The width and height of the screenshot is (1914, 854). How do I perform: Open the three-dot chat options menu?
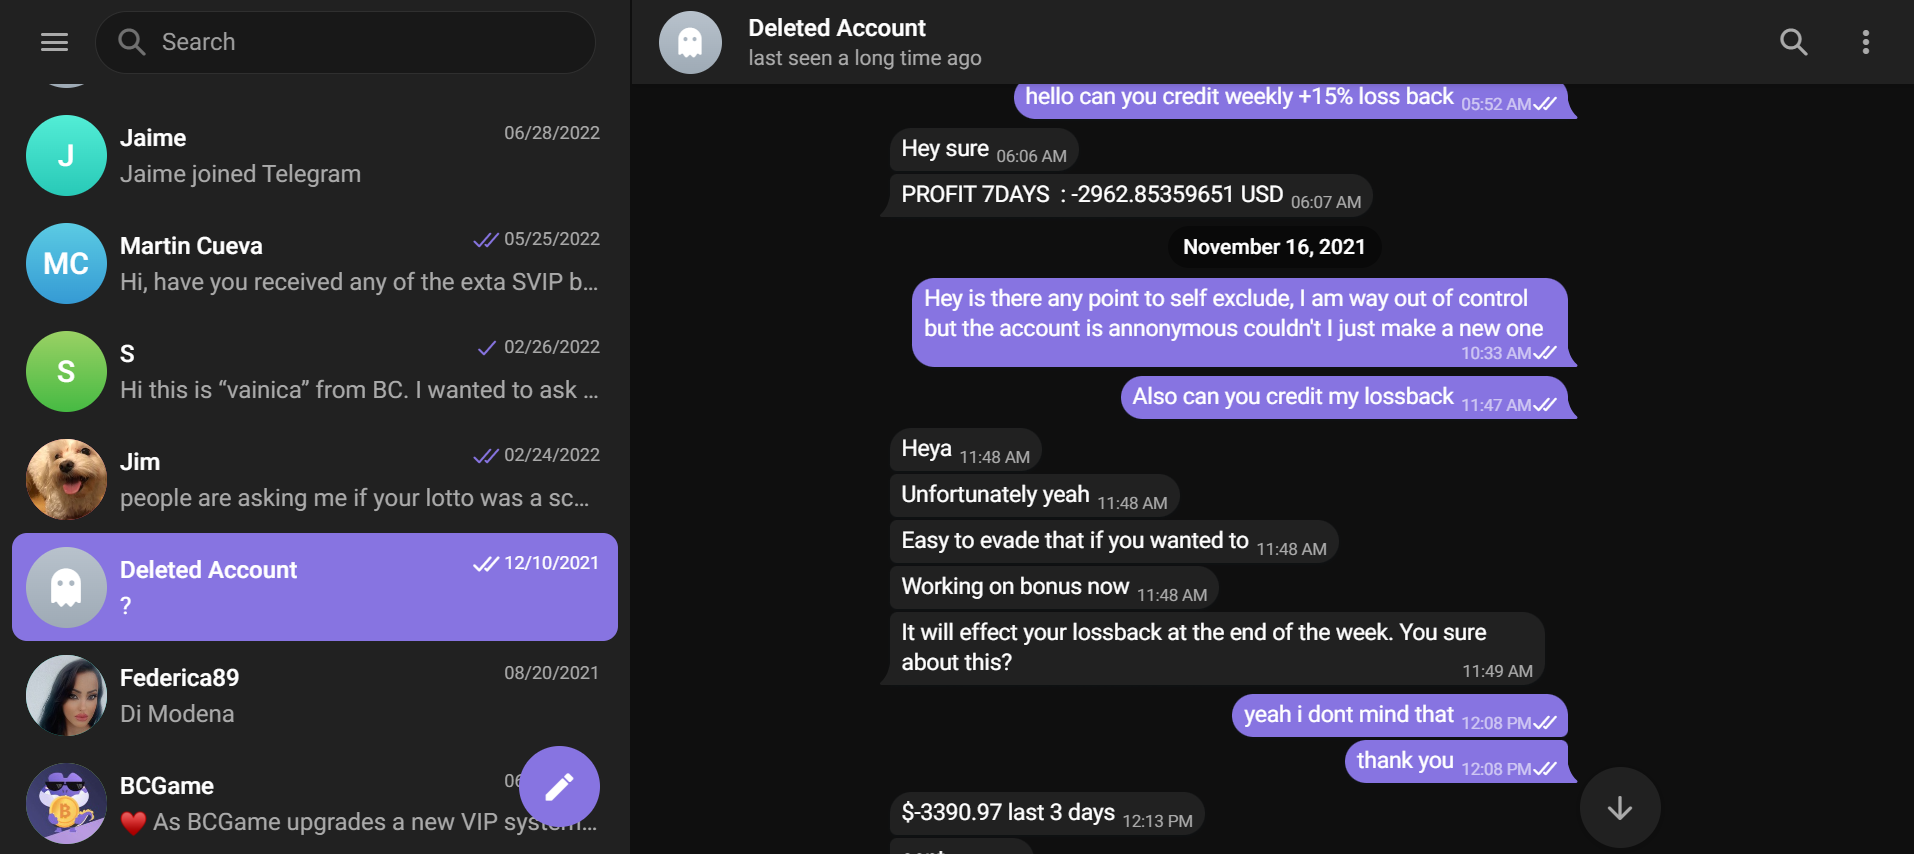click(x=1866, y=42)
